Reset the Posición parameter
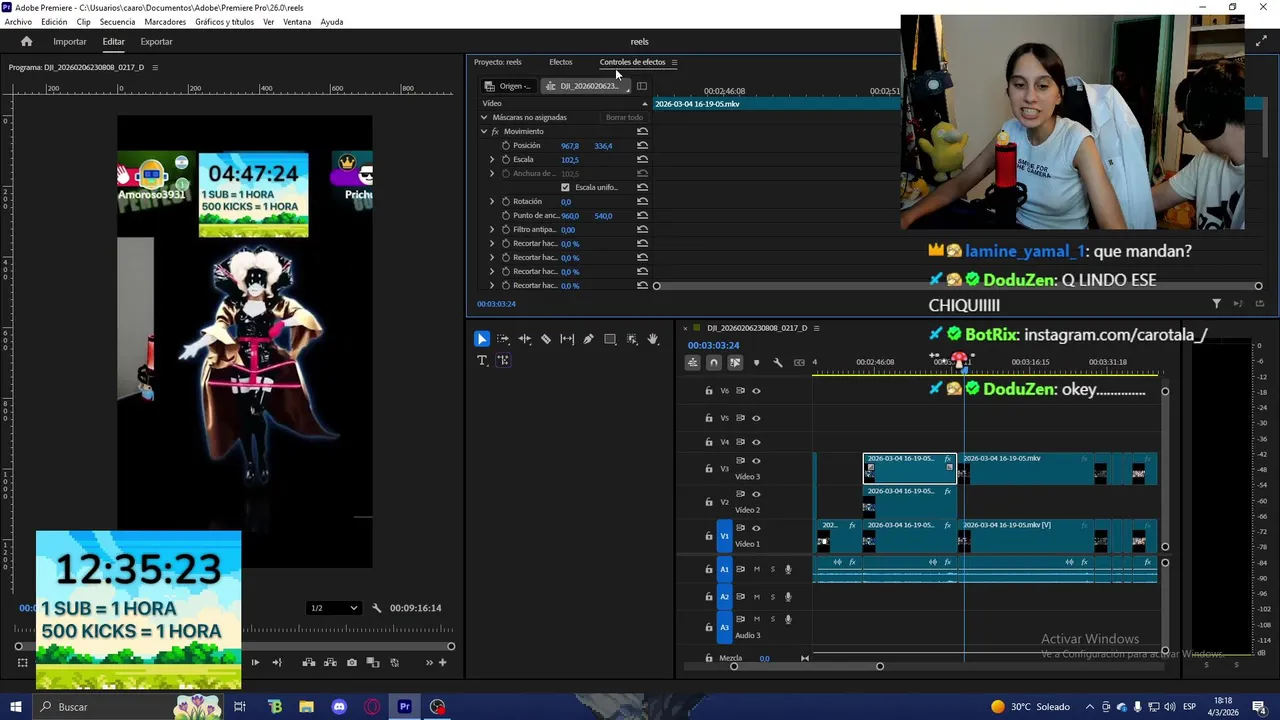Viewport: 1280px width, 720px height. point(642,145)
